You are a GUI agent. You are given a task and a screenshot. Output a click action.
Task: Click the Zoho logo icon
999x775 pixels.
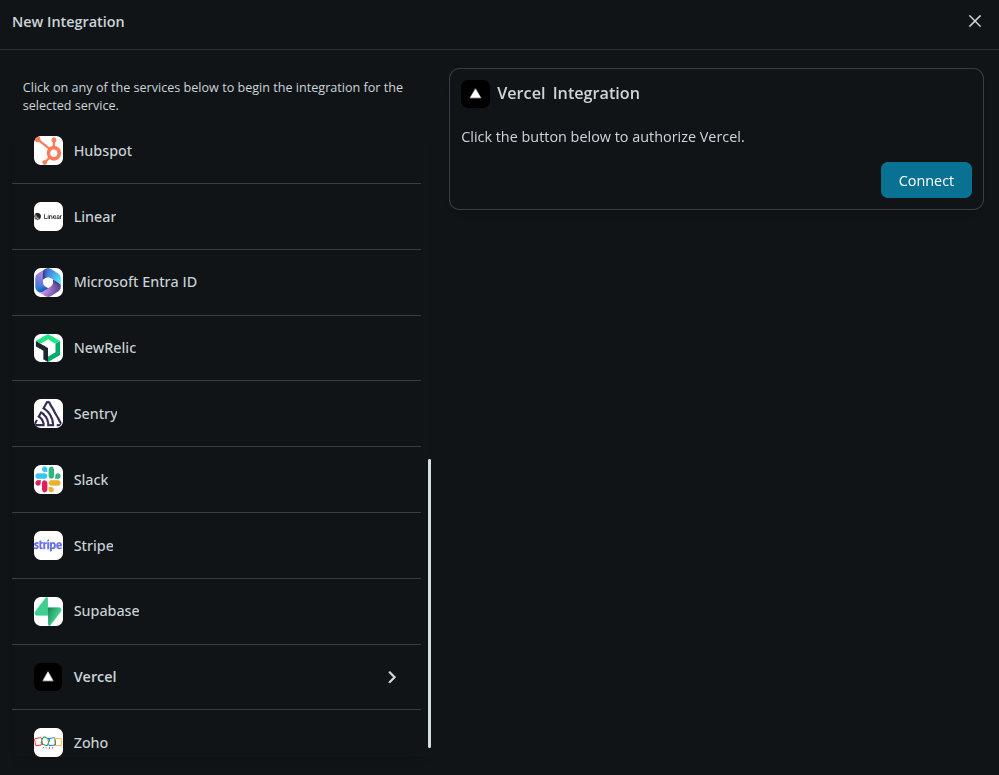pyautogui.click(x=48, y=742)
